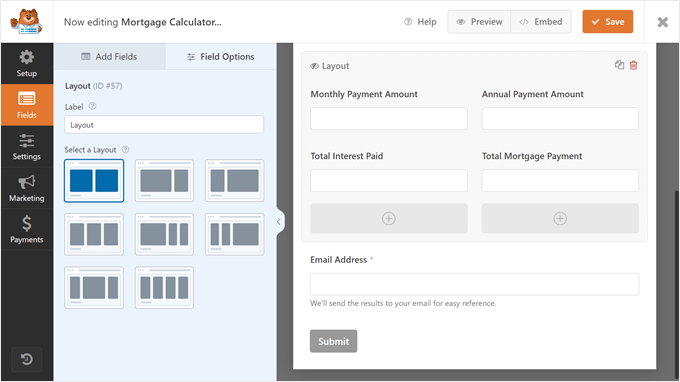Open the Payments panel
The width and height of the screenshot is (680, 382).
[x=26, y=230]
